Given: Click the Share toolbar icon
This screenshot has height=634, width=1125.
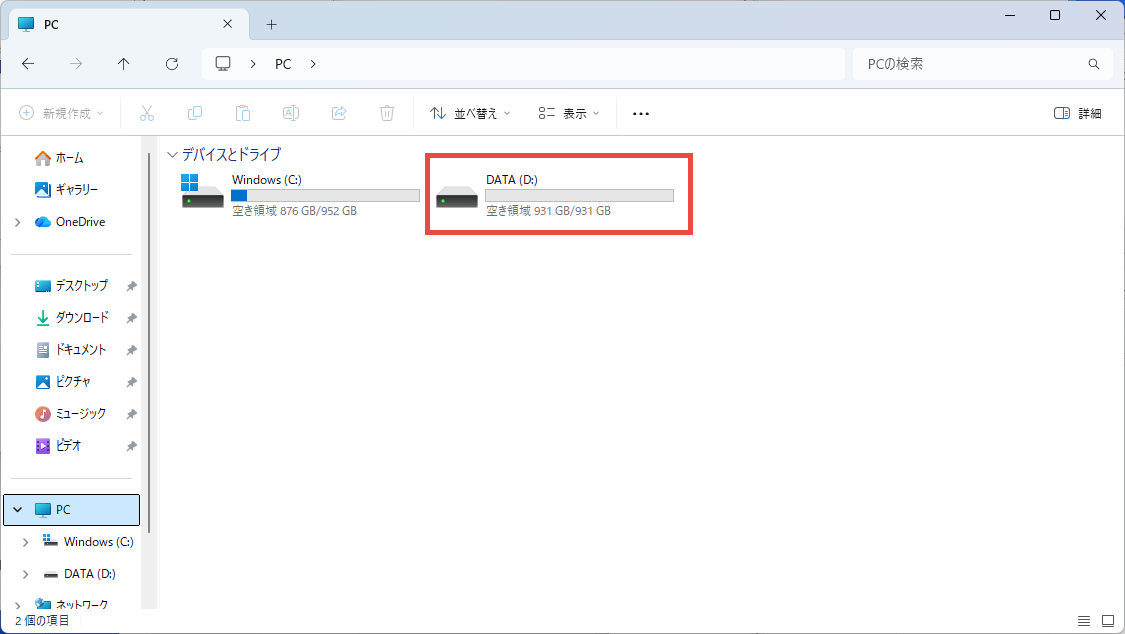Looking at the screenshot, I should (x=339, y=113).
